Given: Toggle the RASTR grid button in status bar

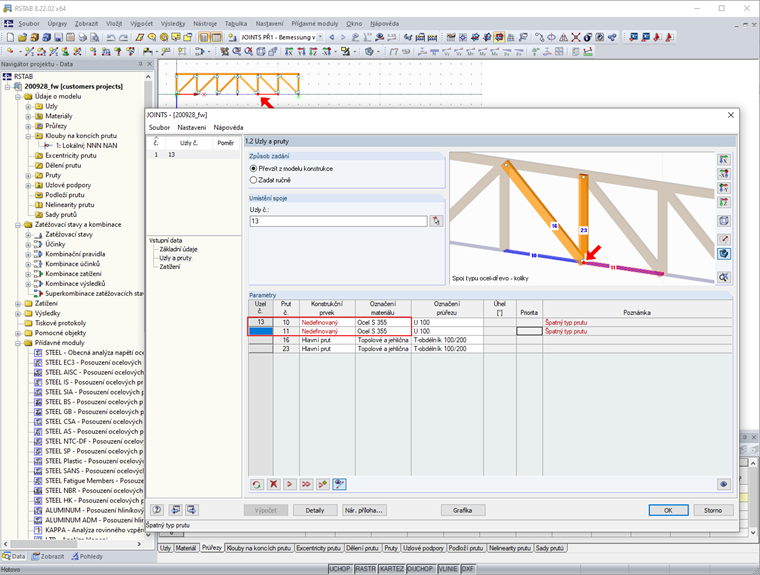Looking at the screenshot, I should point(365,569).
